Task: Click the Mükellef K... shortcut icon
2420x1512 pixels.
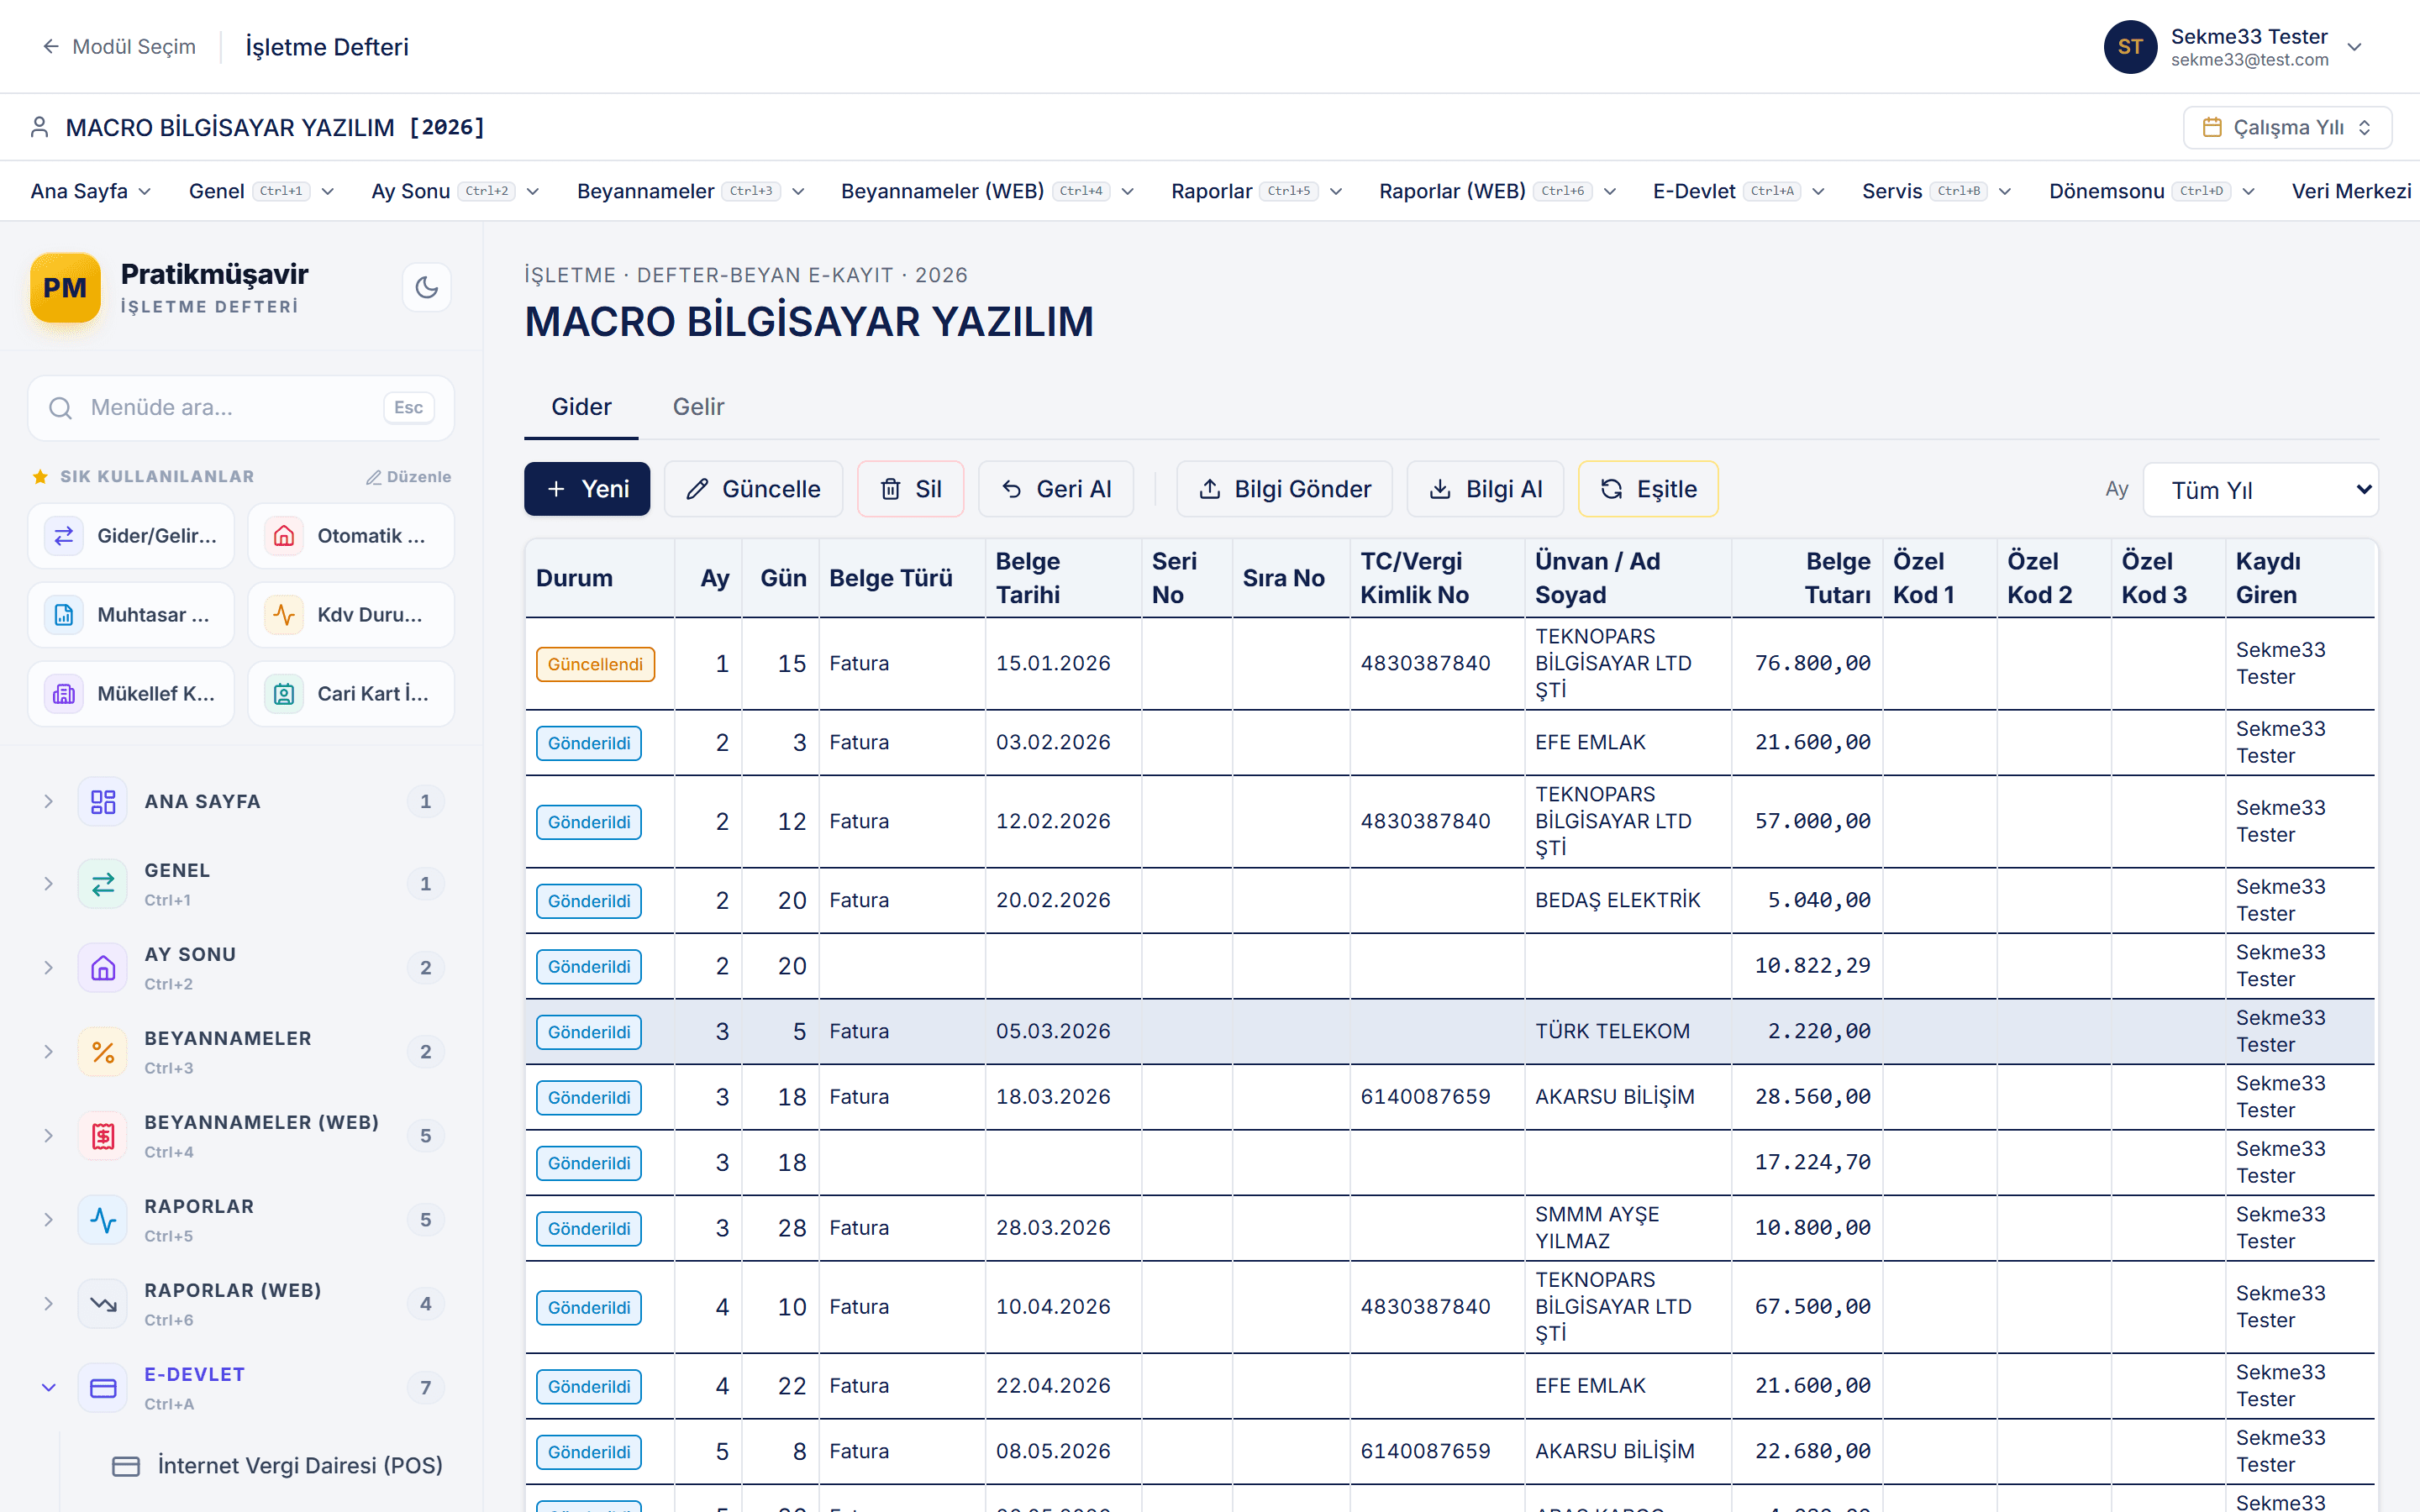Action: pyautogui.click(x=64, y=694)
